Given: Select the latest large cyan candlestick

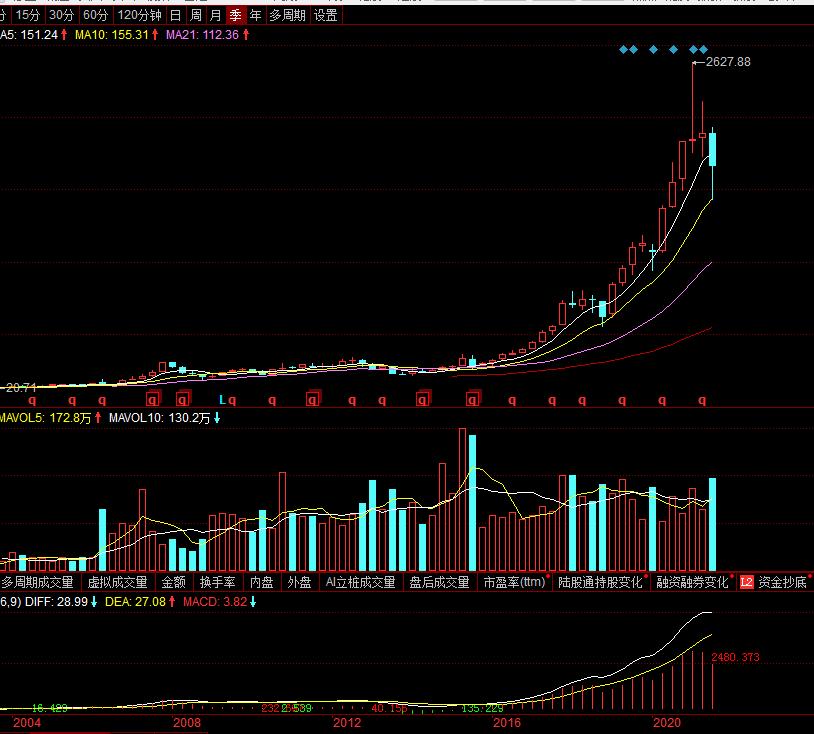Looking at the screenshot, I should click(x=712, y=149).
